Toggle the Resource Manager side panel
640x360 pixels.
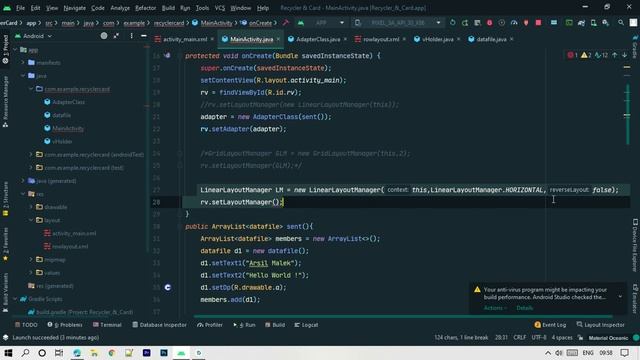coord(5,101)
